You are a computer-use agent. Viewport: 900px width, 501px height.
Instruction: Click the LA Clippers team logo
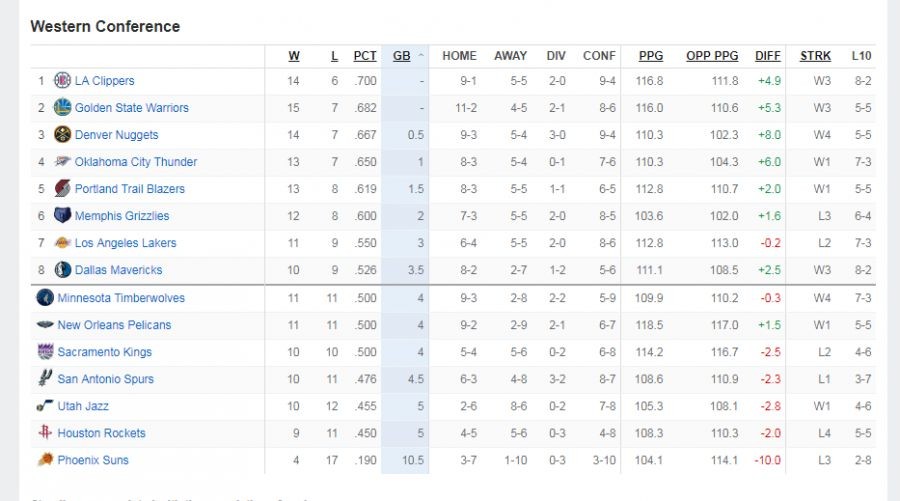coord(62,81)
